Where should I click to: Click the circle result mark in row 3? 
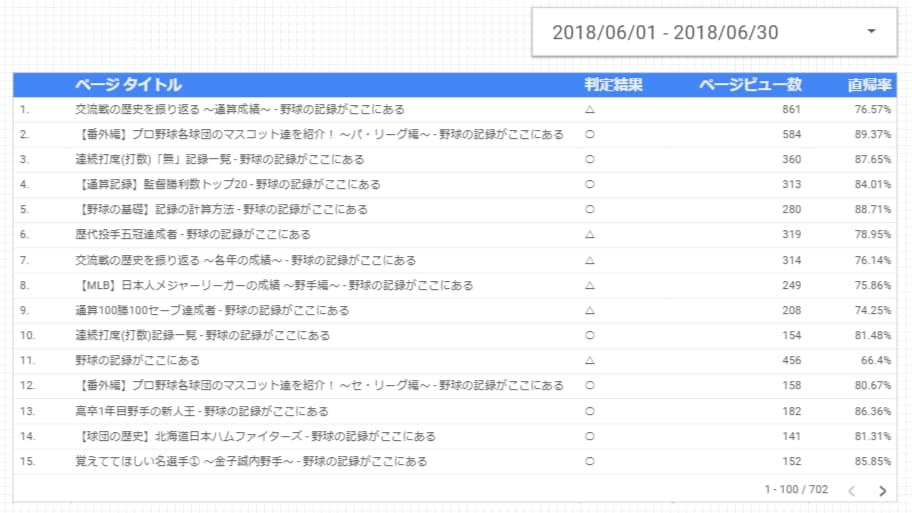click(590, 159)
